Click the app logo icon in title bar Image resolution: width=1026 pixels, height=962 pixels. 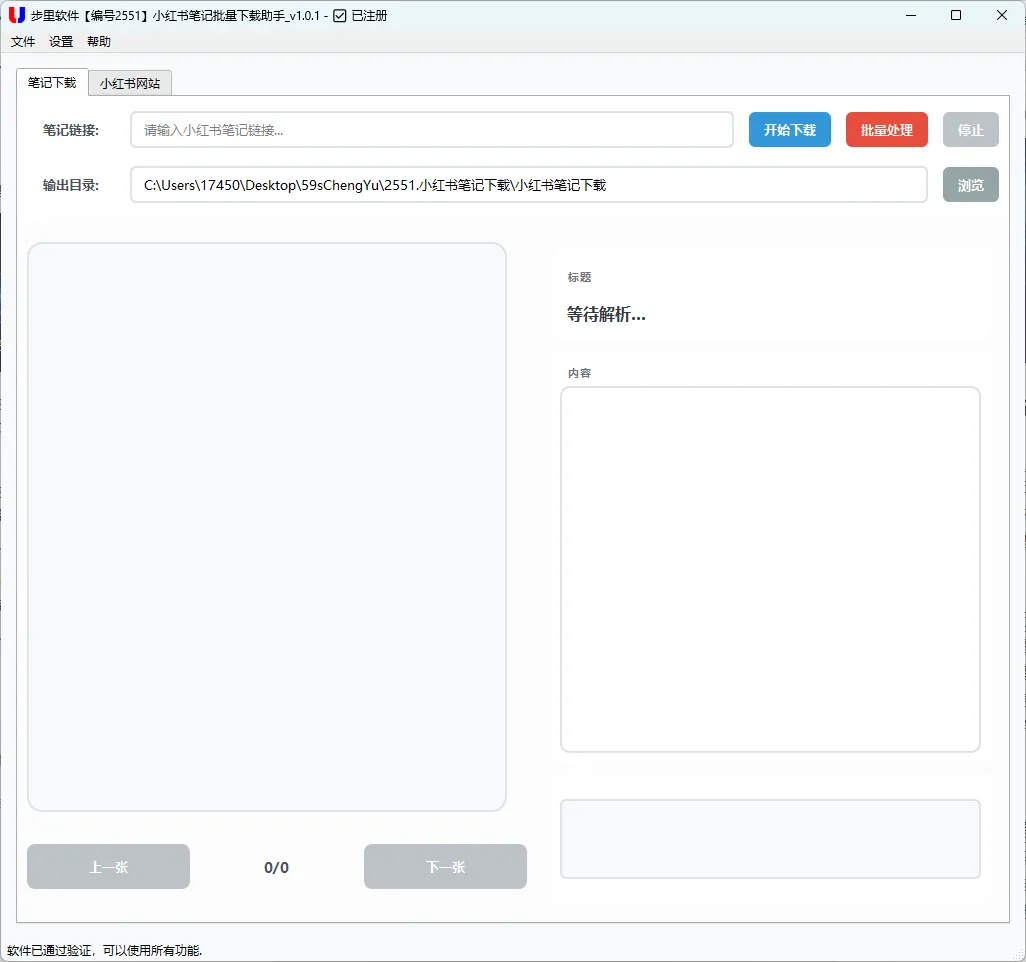click(16, 15)
